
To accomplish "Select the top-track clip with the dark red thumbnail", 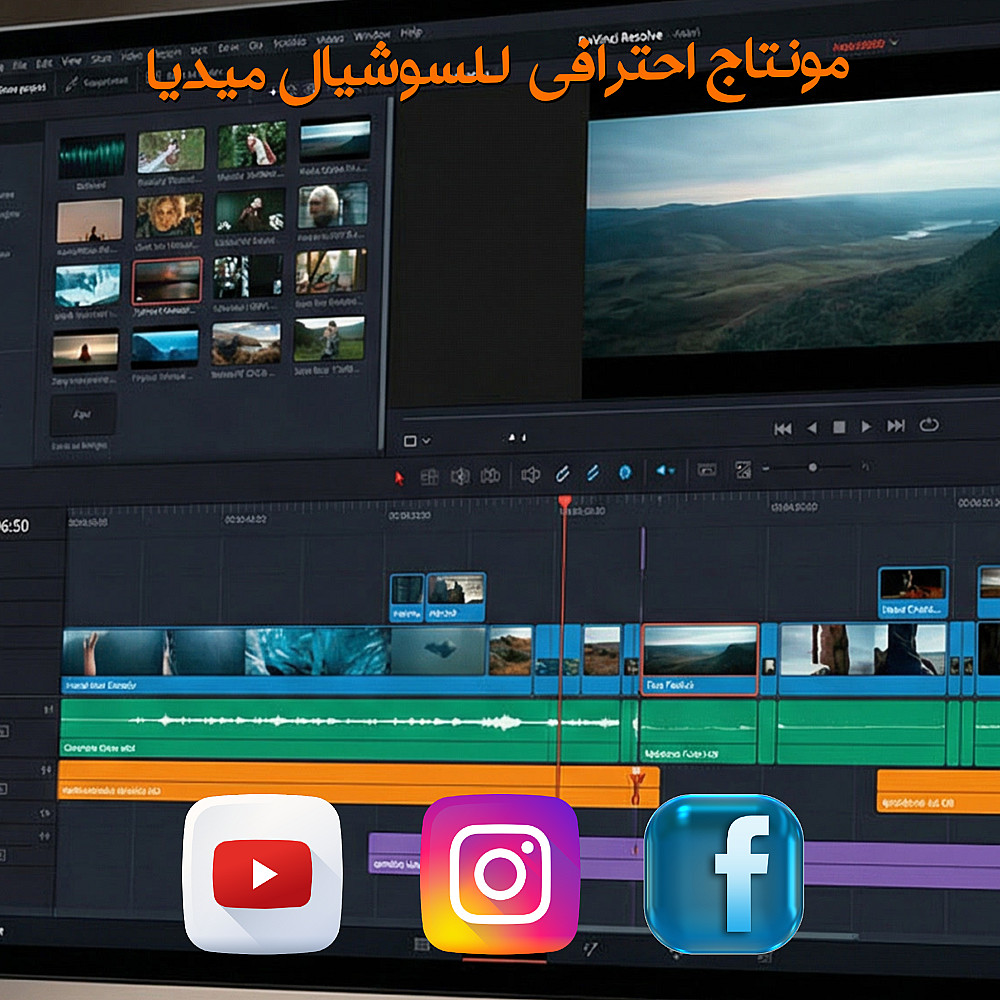I will tap(913, 592).
